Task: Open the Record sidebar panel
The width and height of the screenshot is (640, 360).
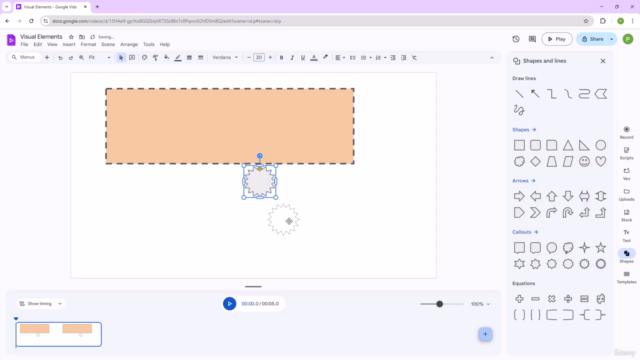Action: coord(626,133)
